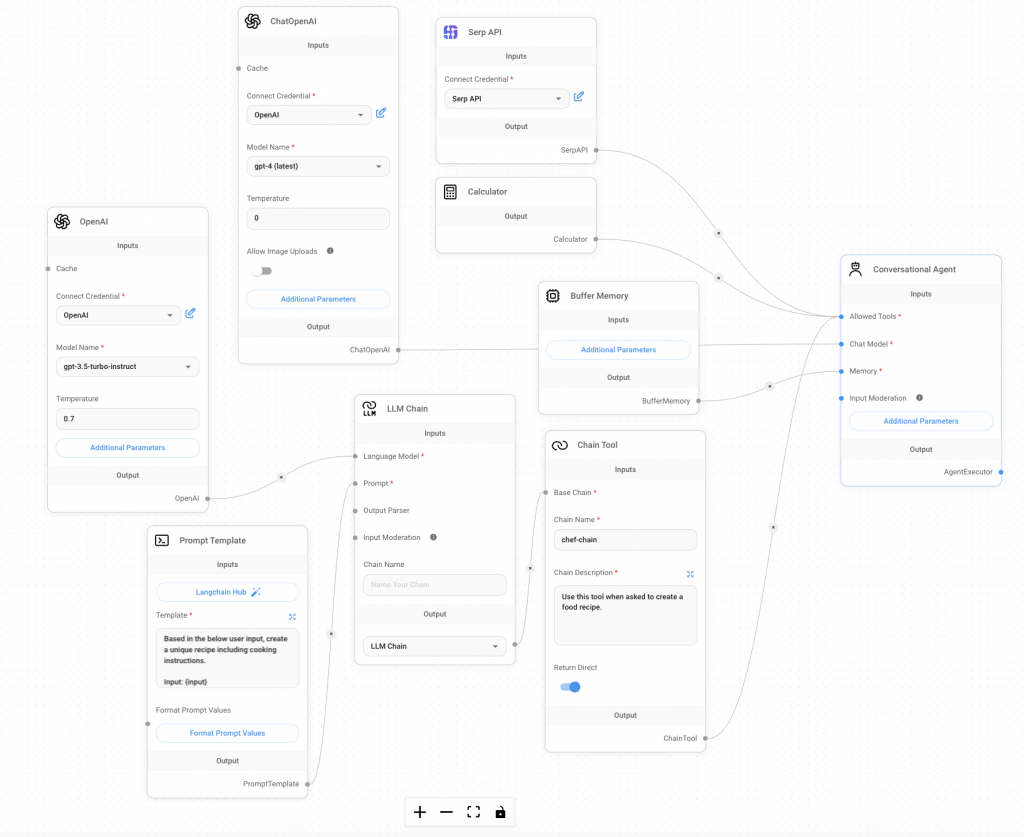
Task: Open OpenAI node Connect Credential dropdown
Action: (118, 315)
